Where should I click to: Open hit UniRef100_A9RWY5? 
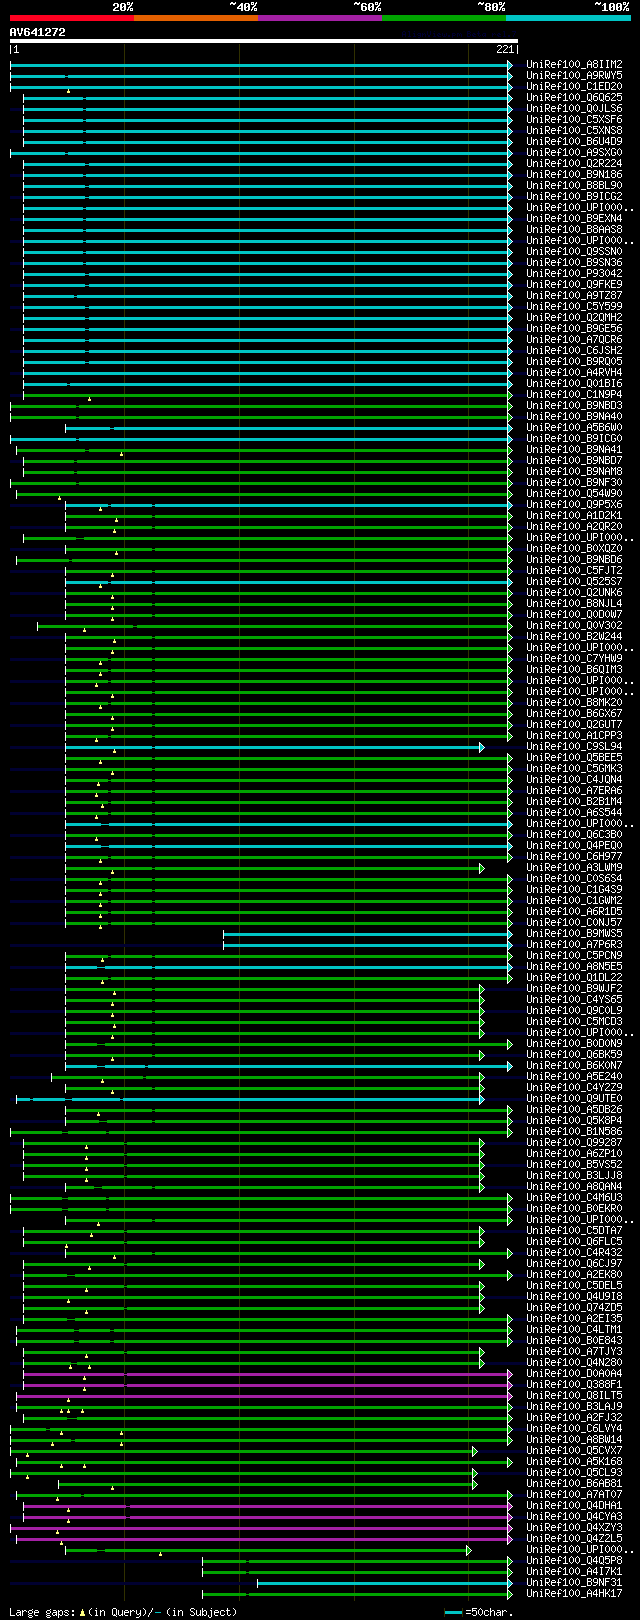tap(574, 75)
